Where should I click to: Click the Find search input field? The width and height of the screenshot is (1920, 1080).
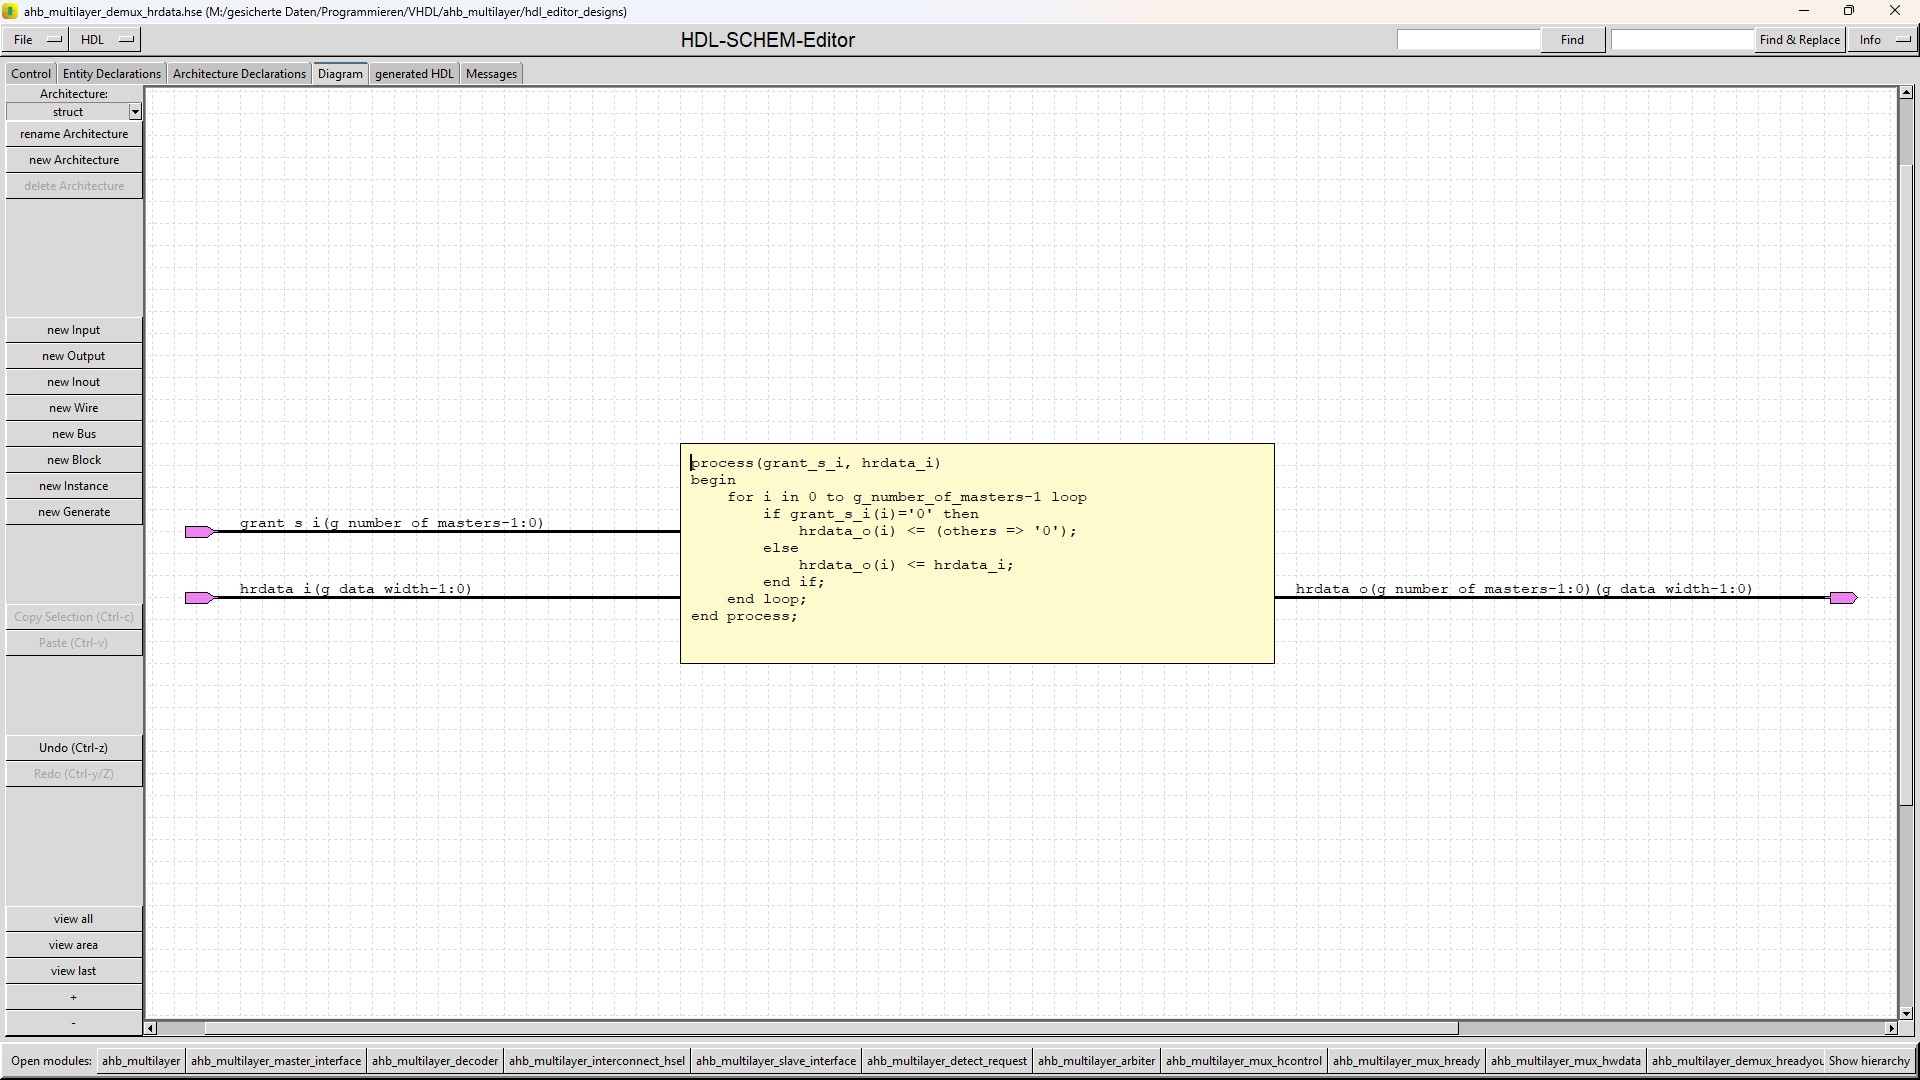point(1468,40)
